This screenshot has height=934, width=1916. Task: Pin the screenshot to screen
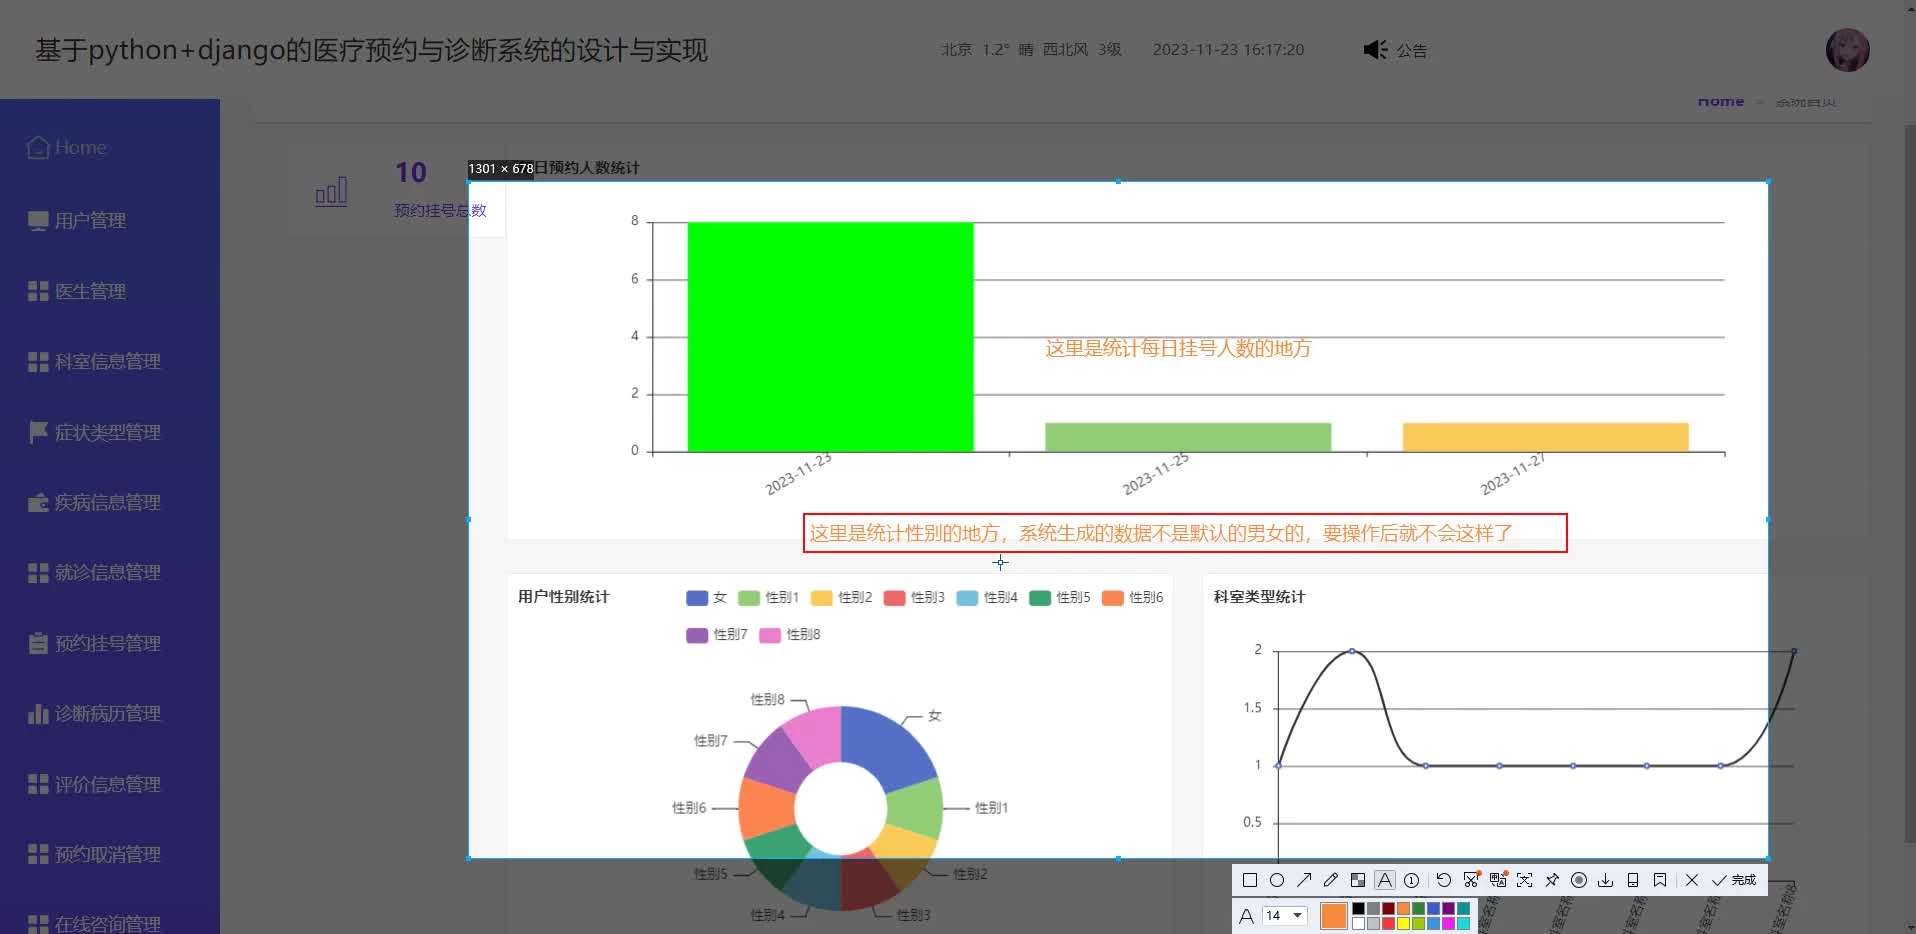[1551, 880]
